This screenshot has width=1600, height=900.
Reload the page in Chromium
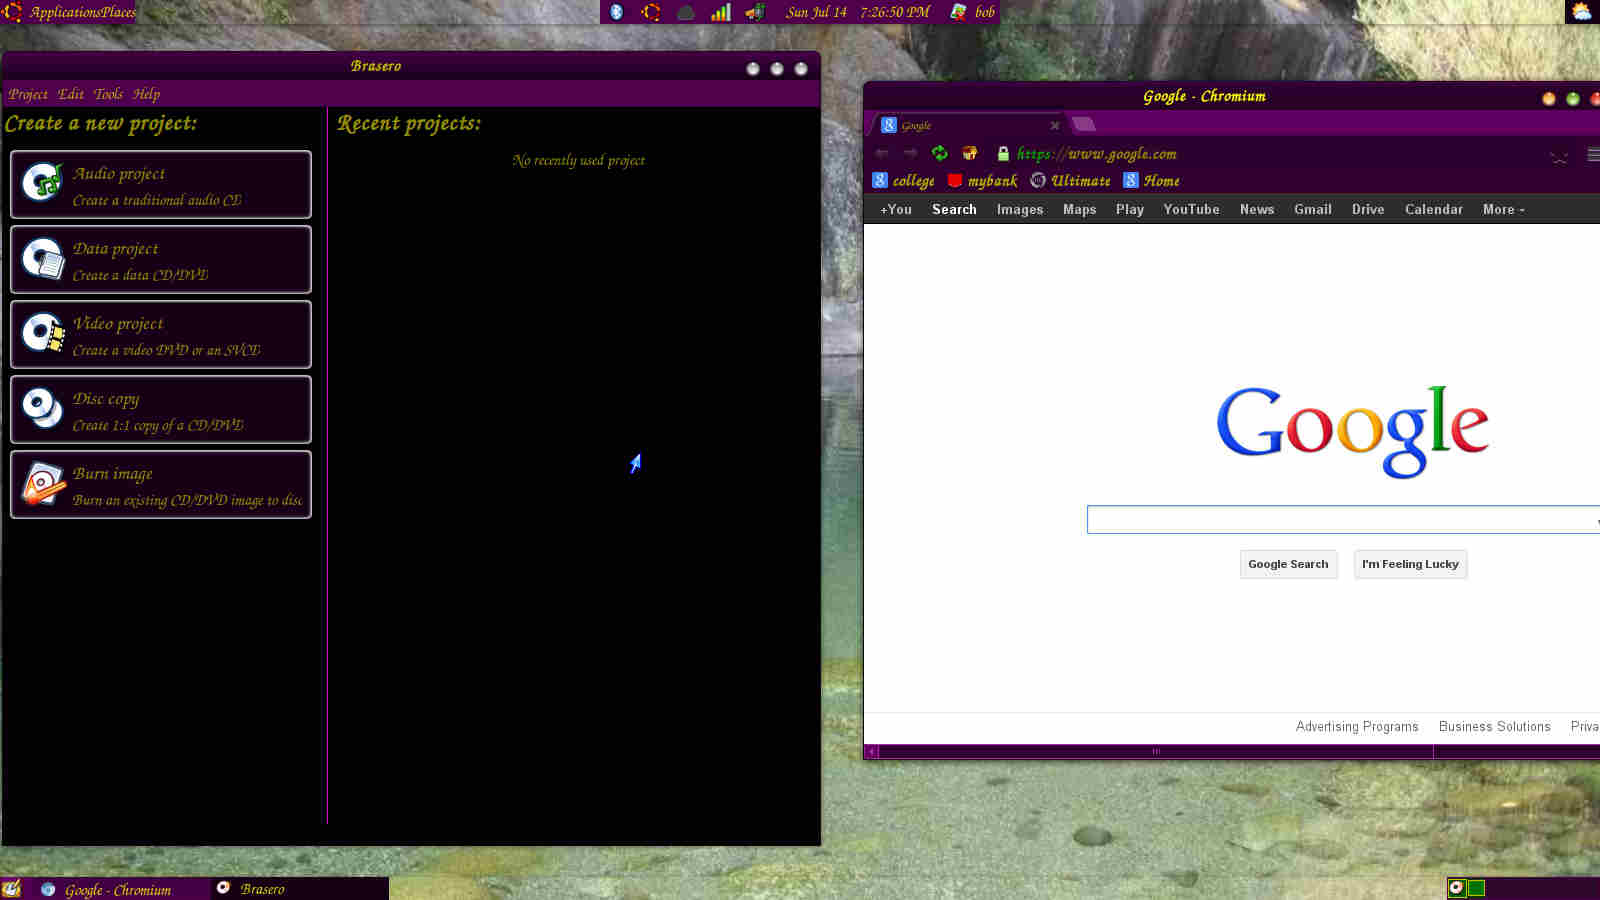click(939, 153)
